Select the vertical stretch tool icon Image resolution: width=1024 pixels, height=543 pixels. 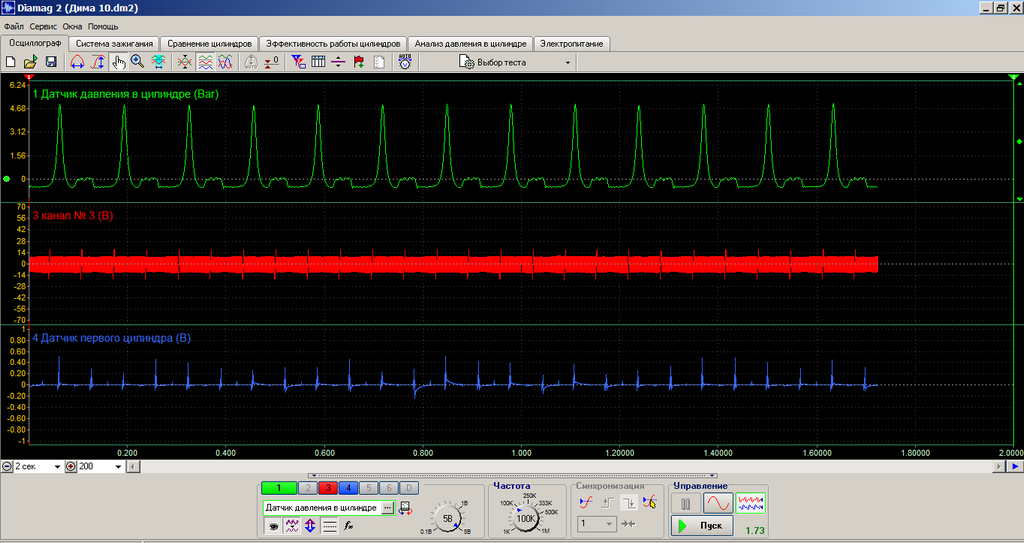click(x=97, y=62)
